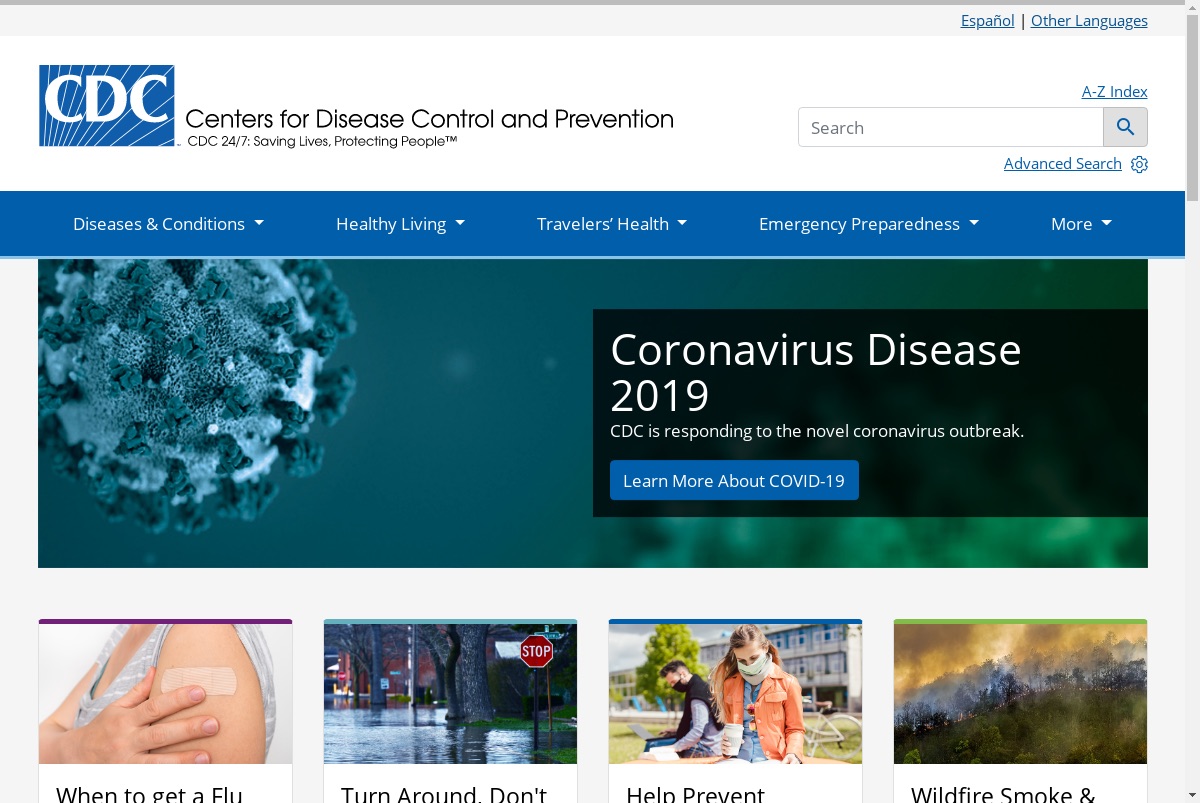Click the search magnifier button
The image size is (1200, 803).
click(x=1125, y=127)
